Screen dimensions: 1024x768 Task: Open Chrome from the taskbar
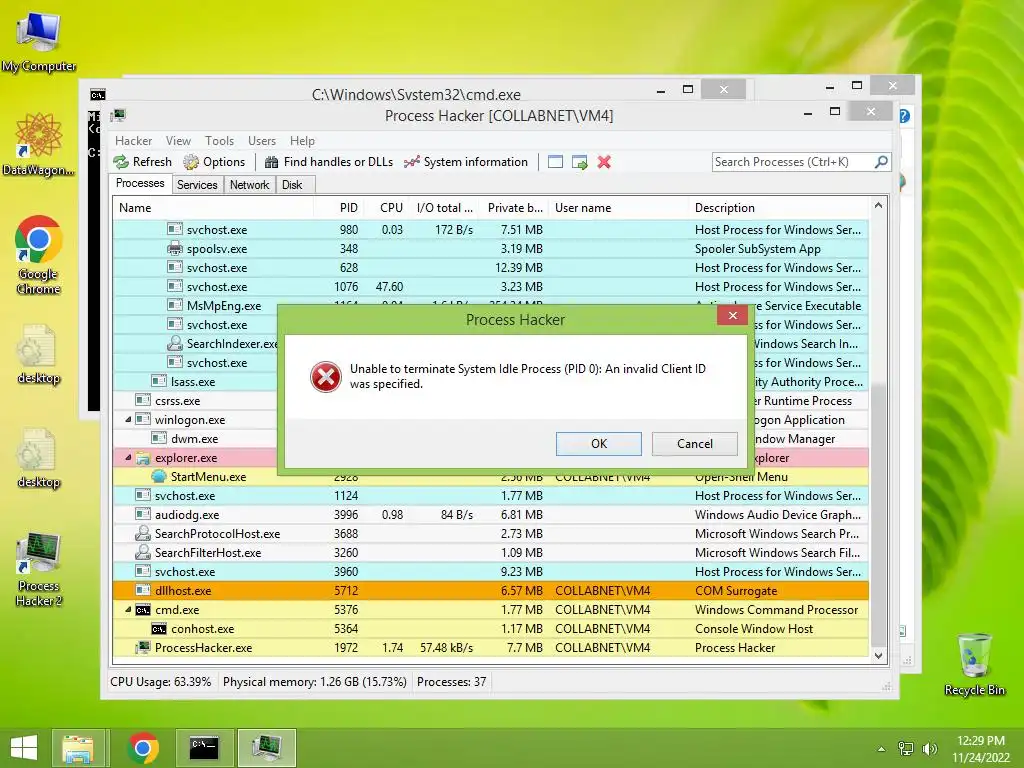click(143, 748)
